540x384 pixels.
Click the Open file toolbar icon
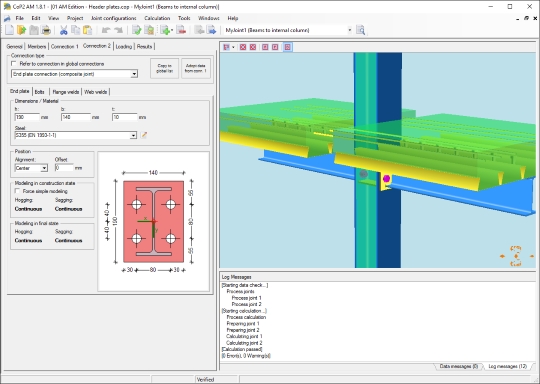[x=22, y=30]
